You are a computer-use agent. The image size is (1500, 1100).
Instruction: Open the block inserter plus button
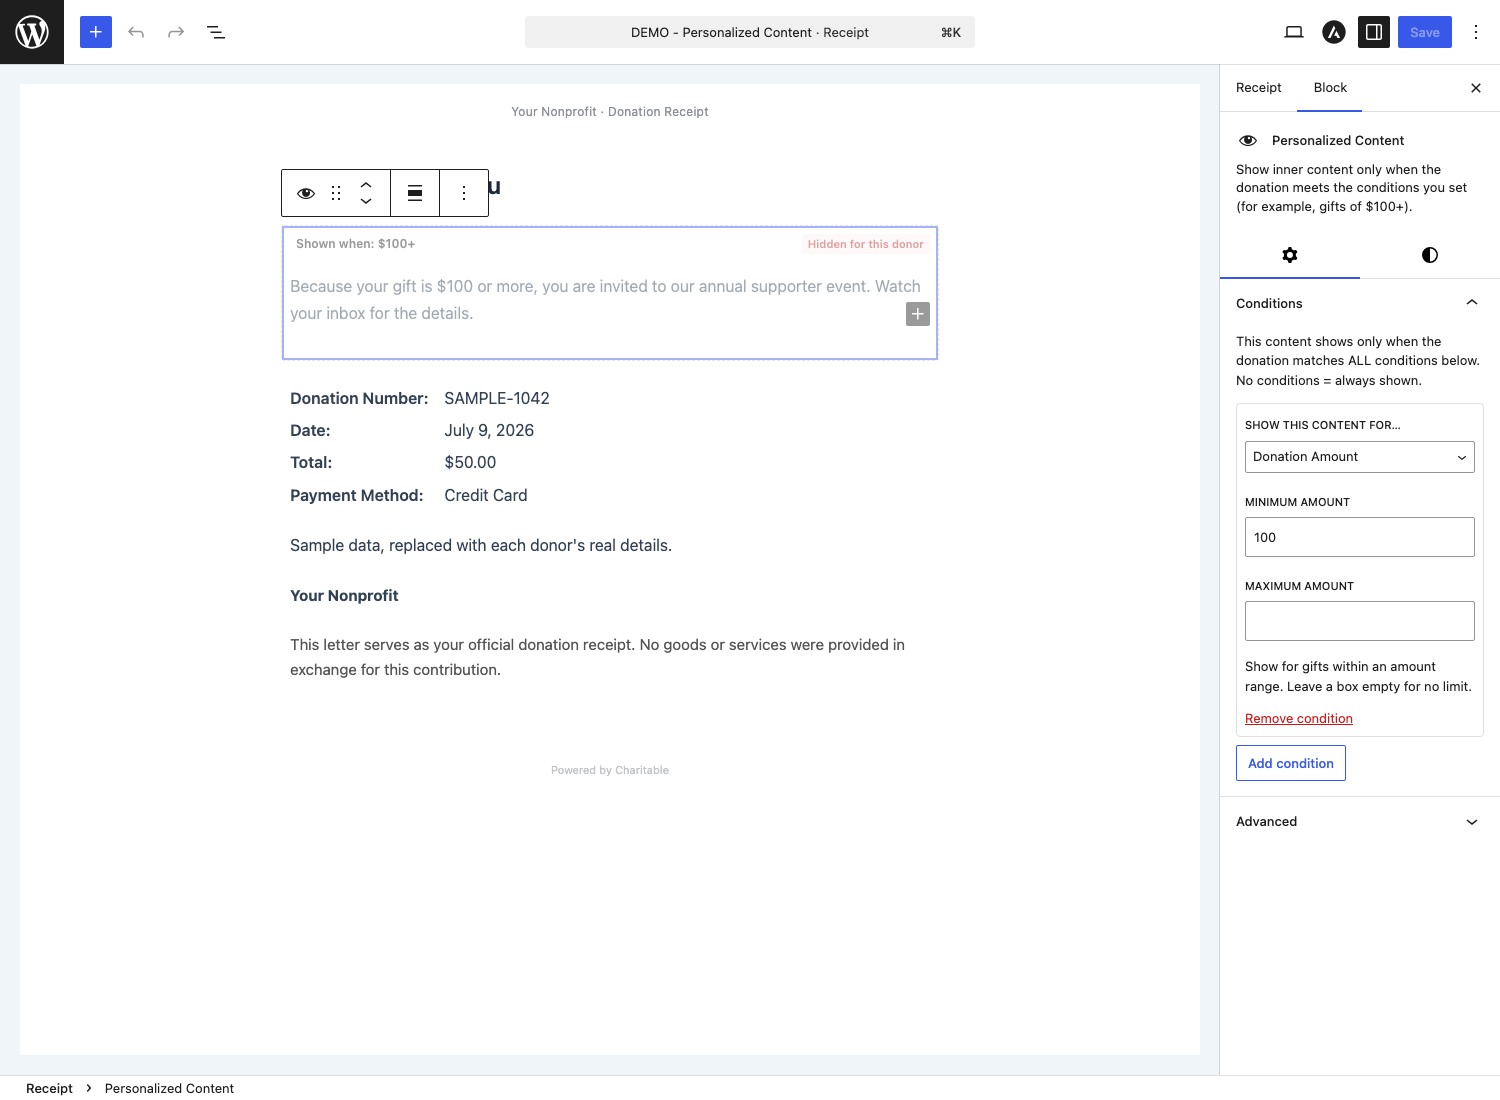[96, 32]
